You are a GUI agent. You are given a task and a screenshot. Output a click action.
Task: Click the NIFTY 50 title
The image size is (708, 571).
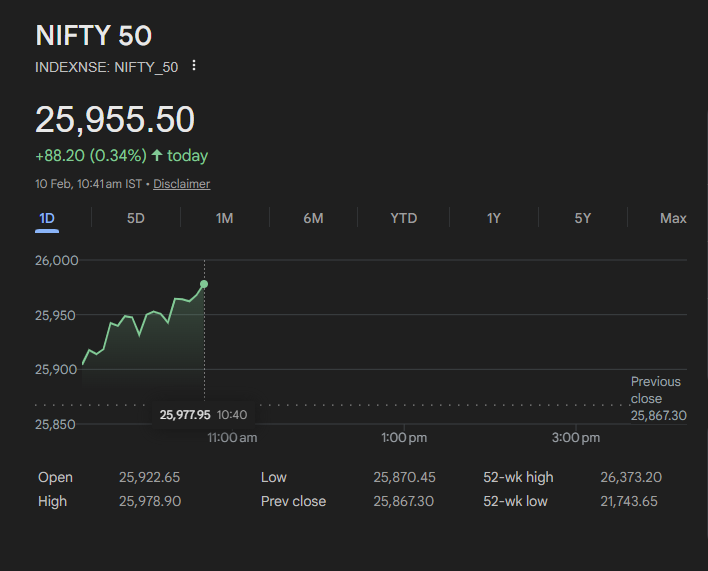94,36
